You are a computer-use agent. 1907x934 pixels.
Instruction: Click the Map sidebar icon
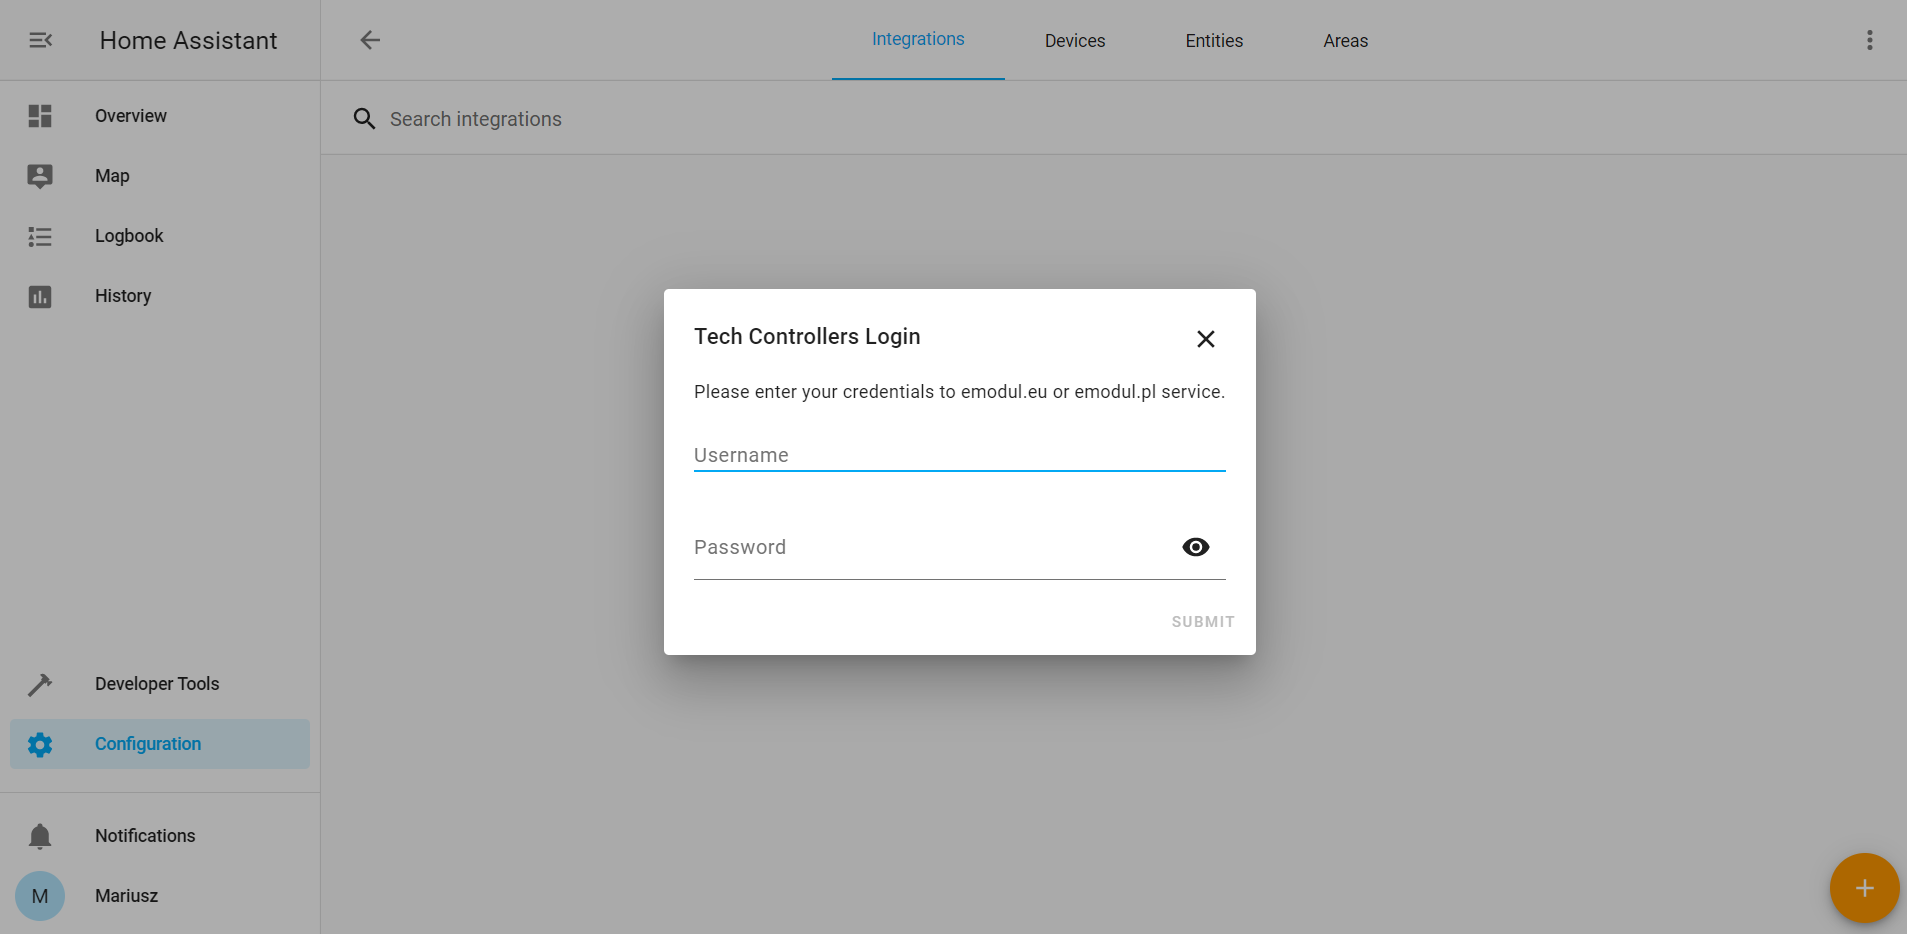point(40,176)
